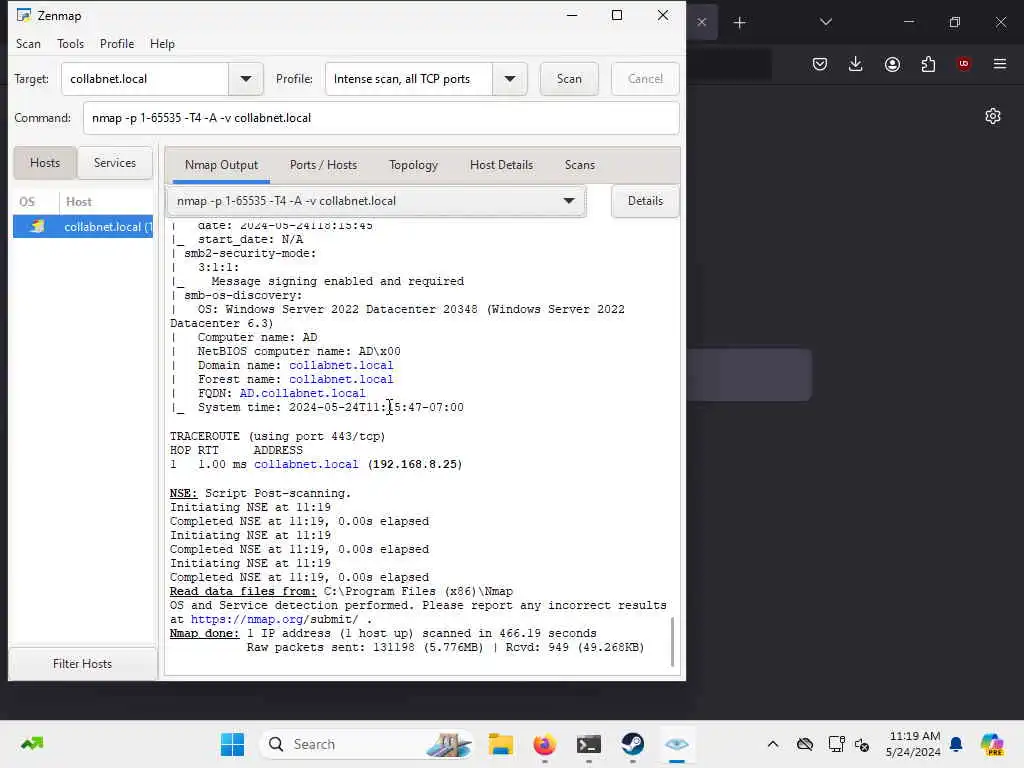Click the taskbar Search box
Screen dimensions: 1024x768
click(x=367, y=744)
